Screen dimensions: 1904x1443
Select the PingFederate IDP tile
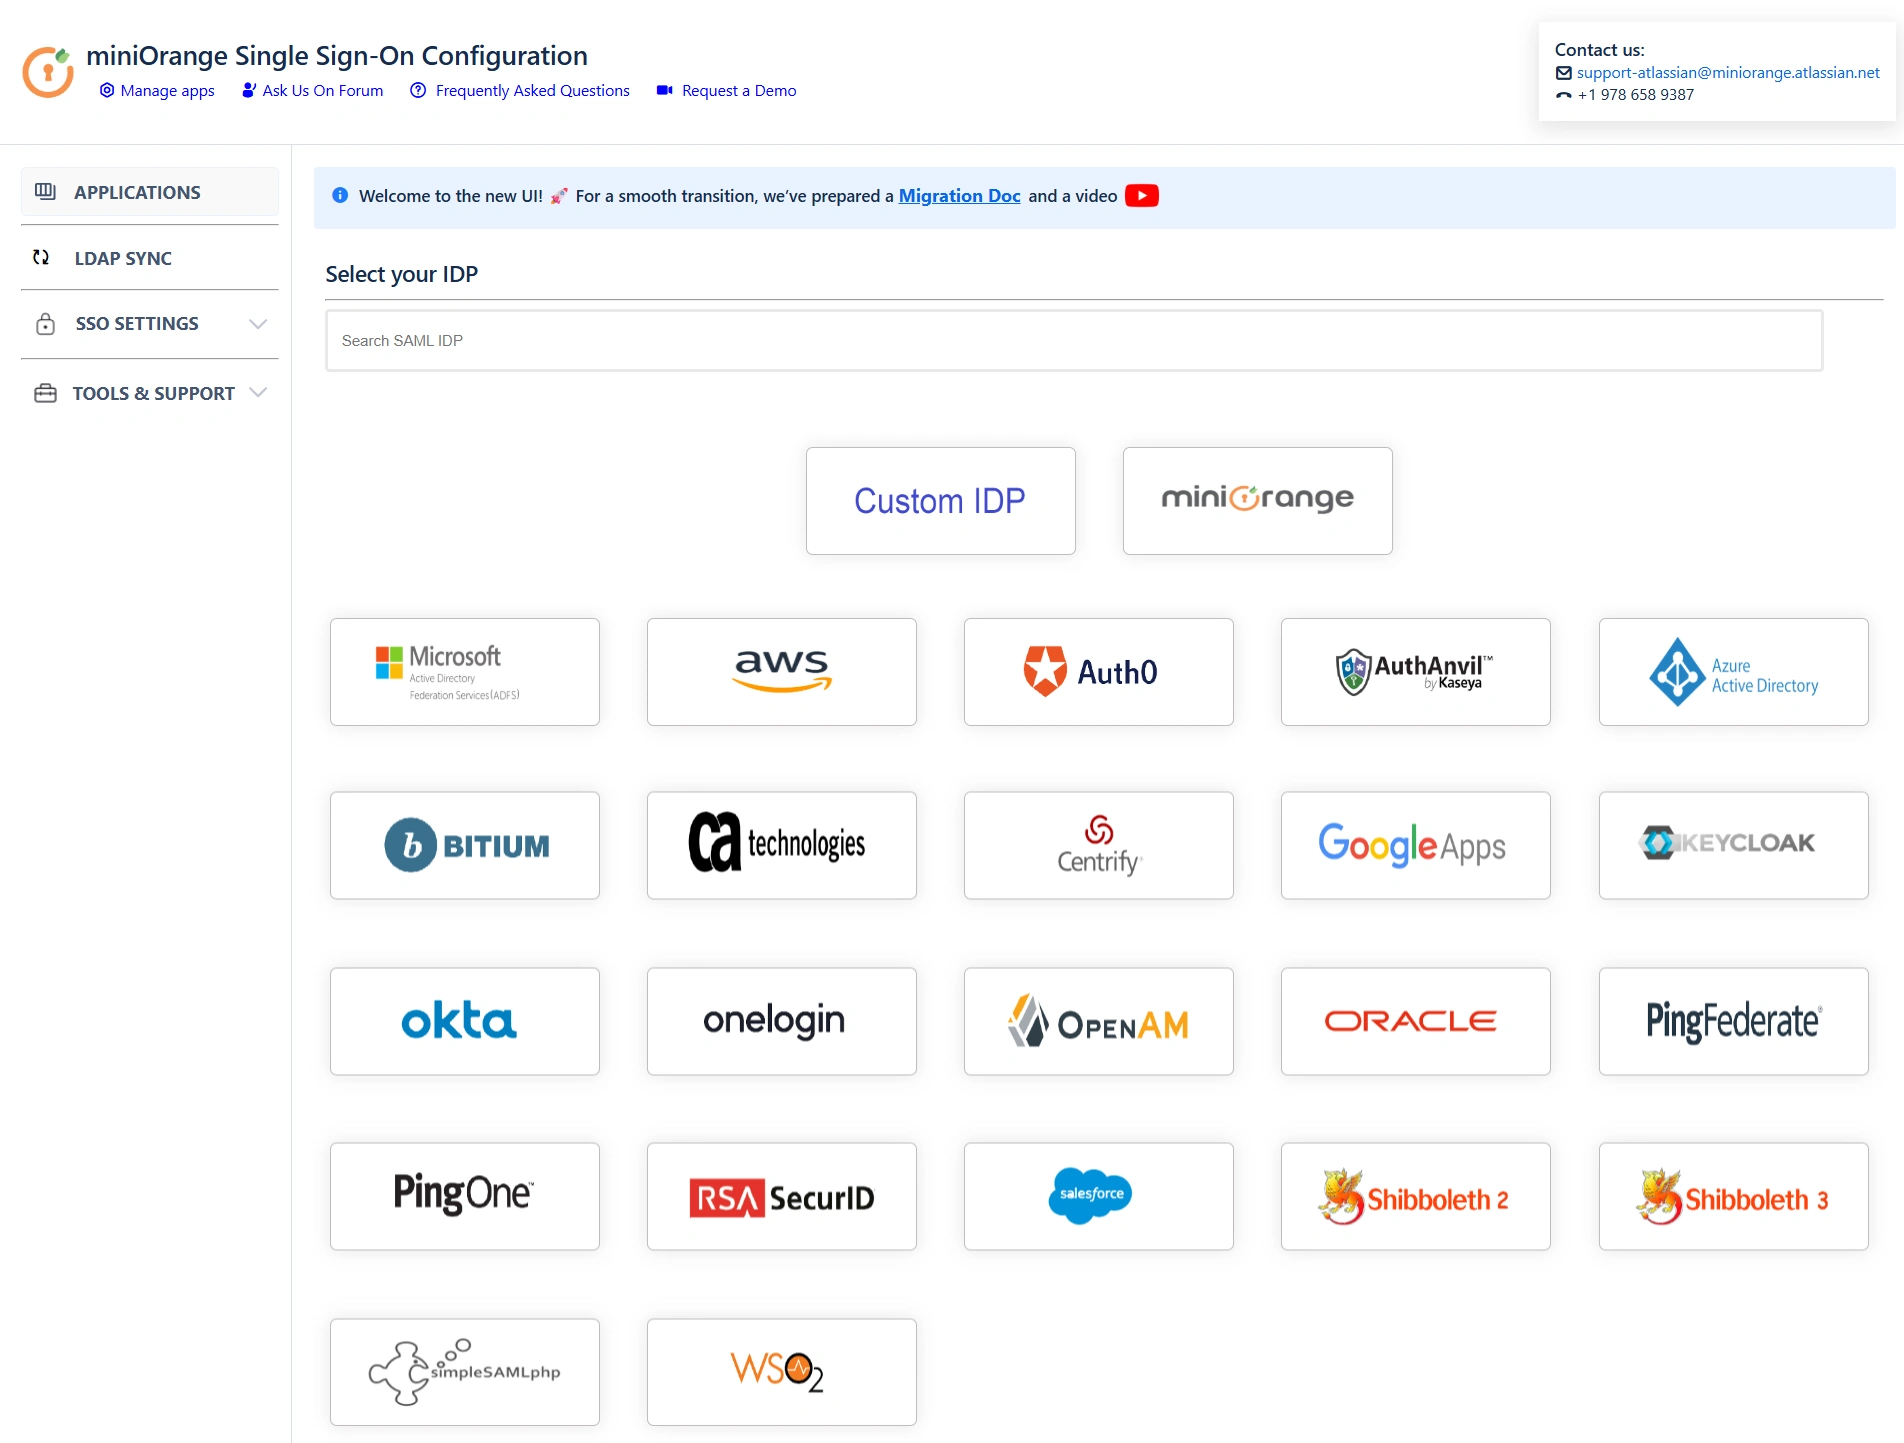1732,1021
